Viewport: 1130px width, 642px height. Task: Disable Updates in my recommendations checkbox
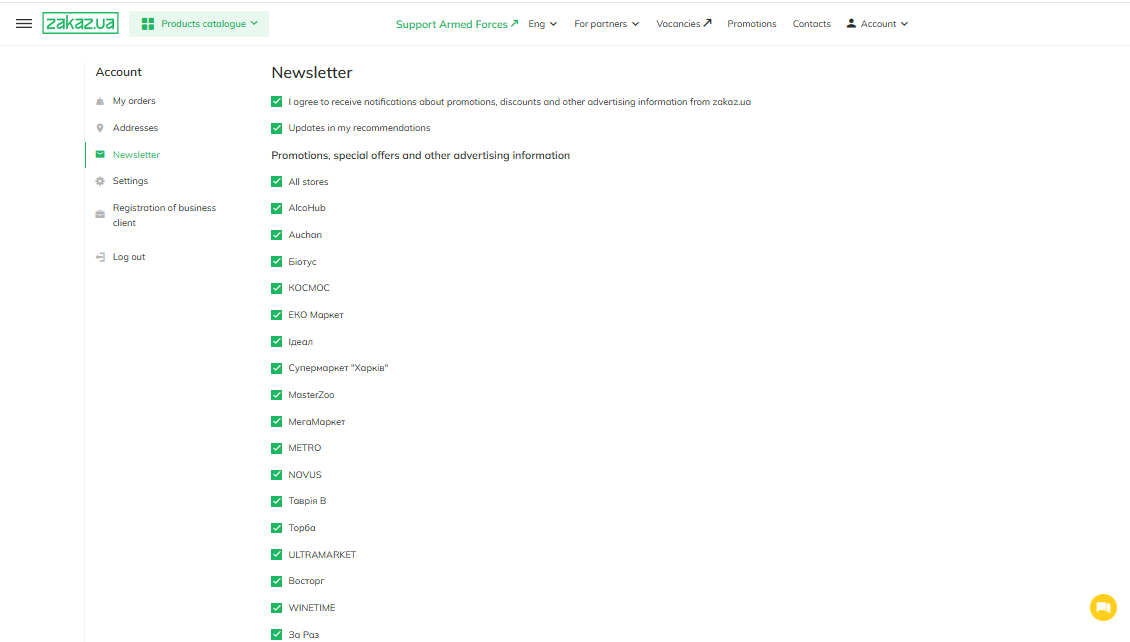[277, 128]
